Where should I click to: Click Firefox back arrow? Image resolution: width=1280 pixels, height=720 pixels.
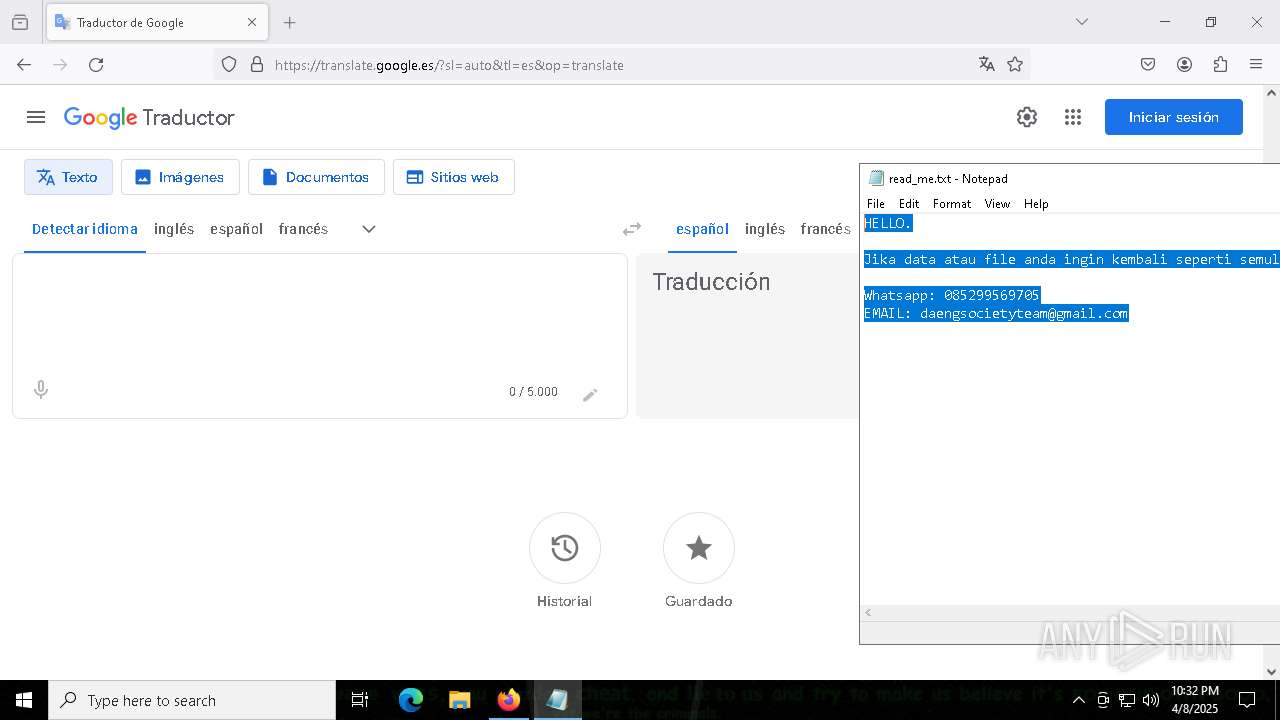(24, 65)
